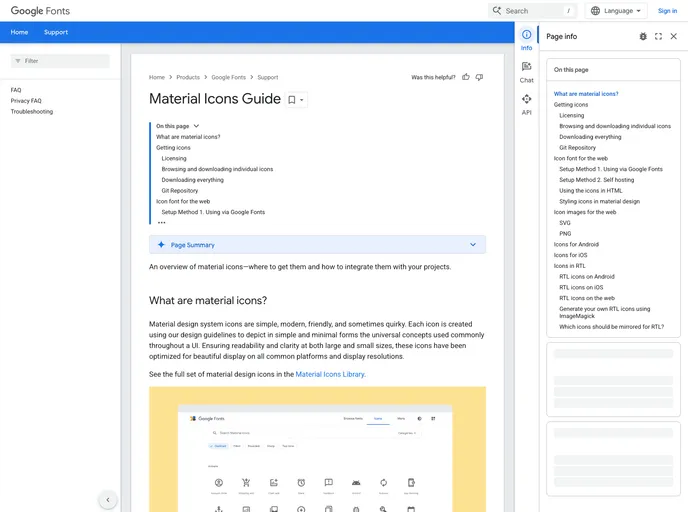This screenshot has width=688, height=512.
Task: Open Troubleshooting in the left sidebar
Action: (x=32, y=111)
